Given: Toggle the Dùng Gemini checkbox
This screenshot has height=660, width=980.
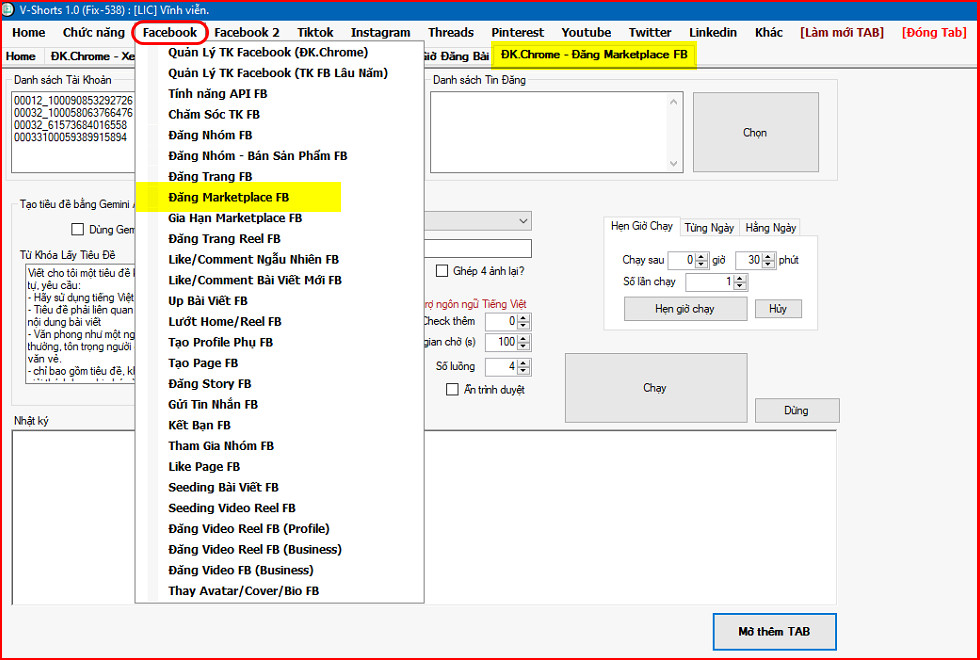Looking at the screenshot, I should tap(78, 229).
